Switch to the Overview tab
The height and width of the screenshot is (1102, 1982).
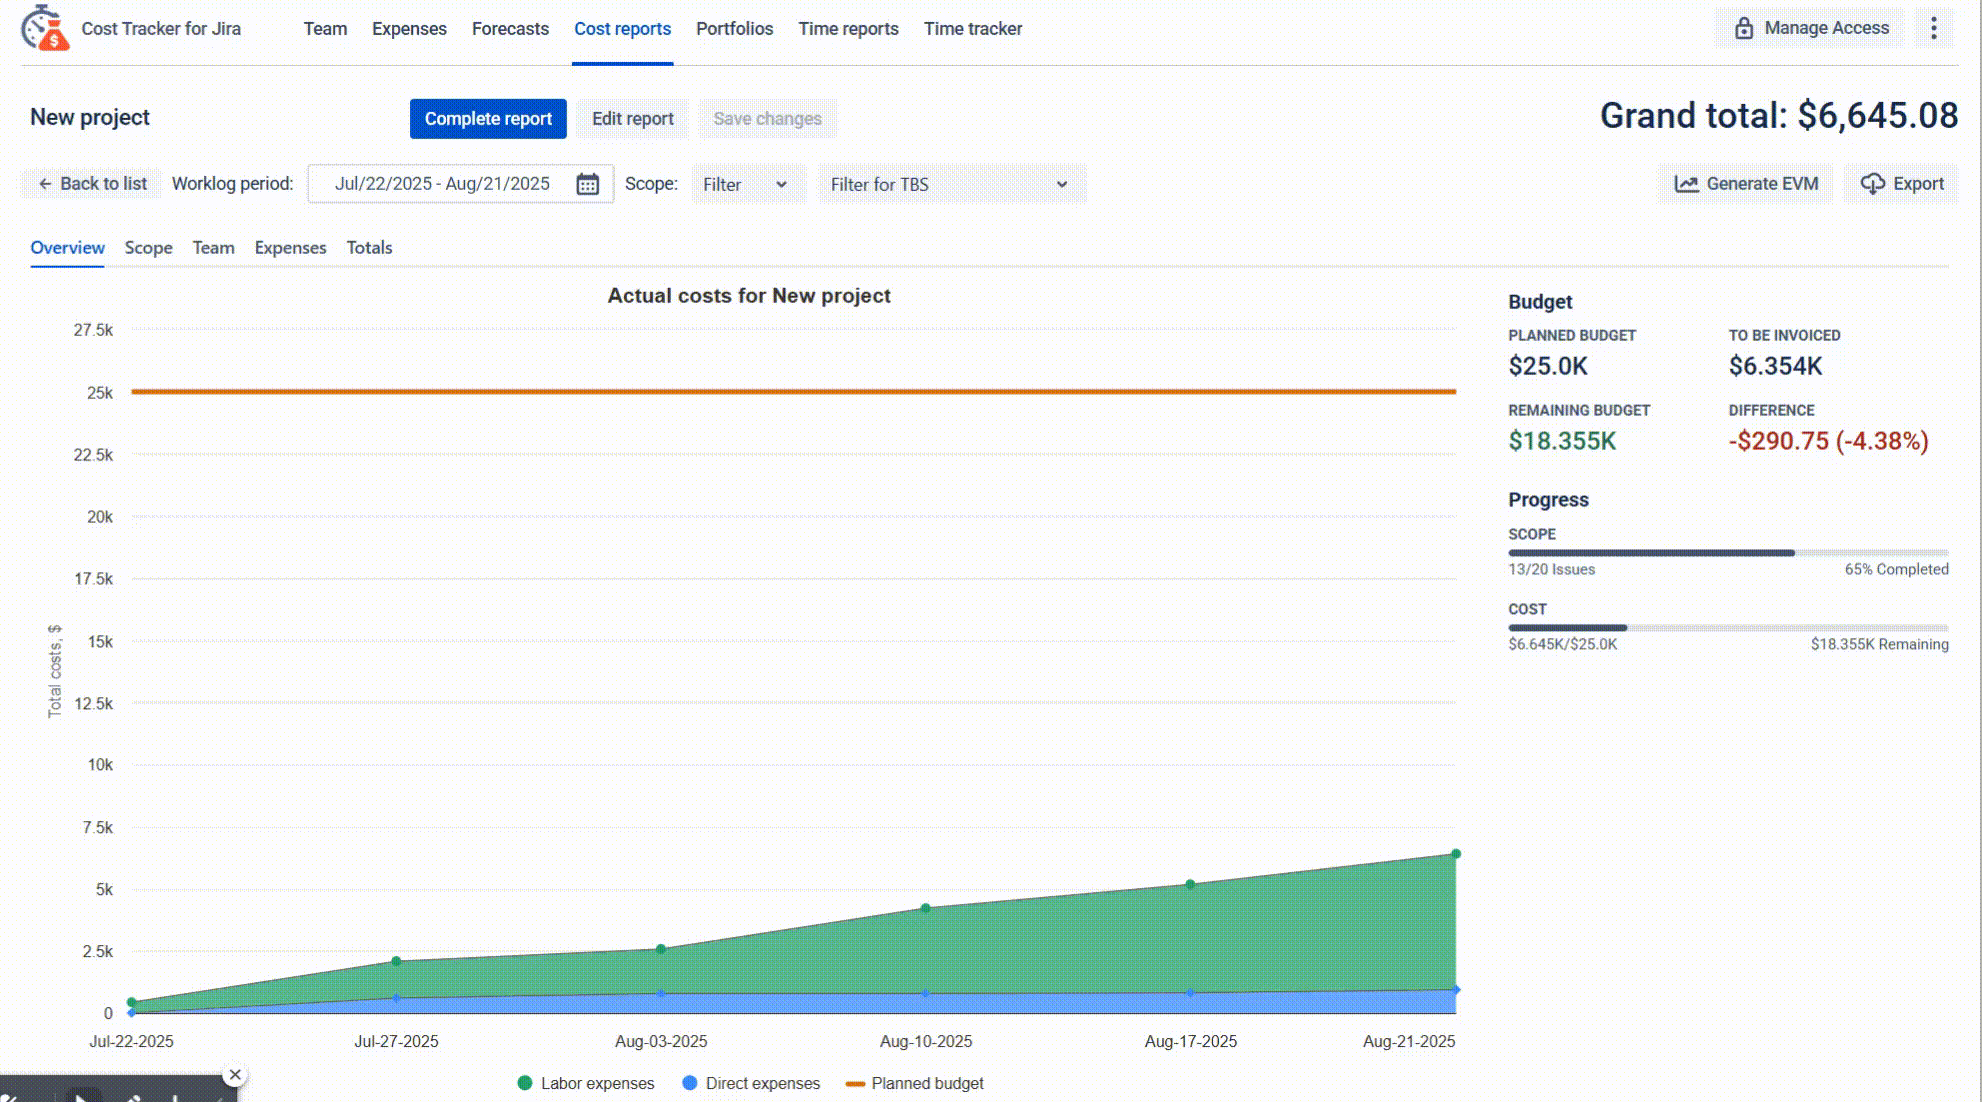[x=67, y=247]
